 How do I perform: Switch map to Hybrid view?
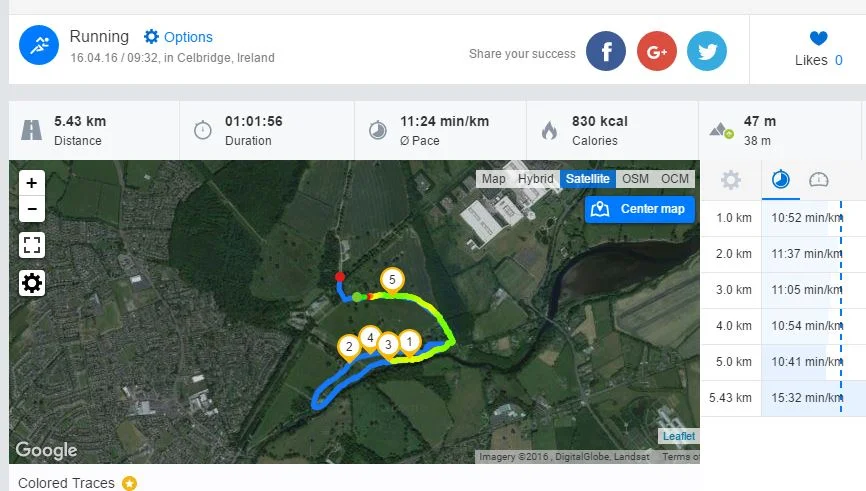536,179
